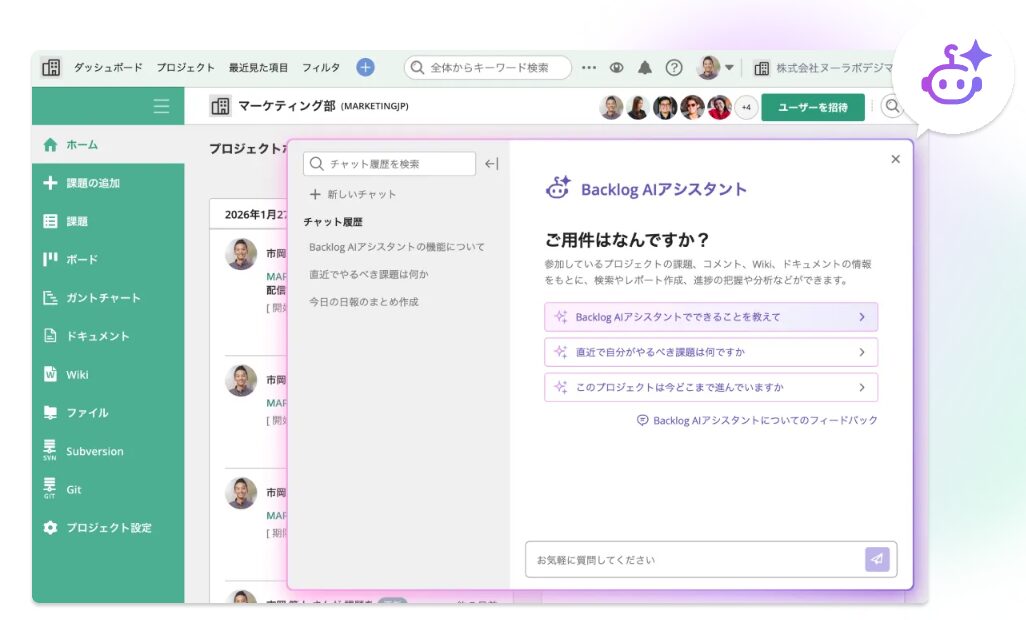This screenshot has height=620, width=1026.
Task: Open the フィルタ menu
Action: pyautogui.click(x=321, y=67)
